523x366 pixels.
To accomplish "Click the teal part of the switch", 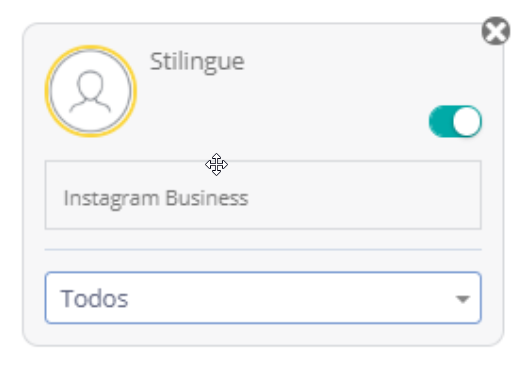I will [440, 121].
